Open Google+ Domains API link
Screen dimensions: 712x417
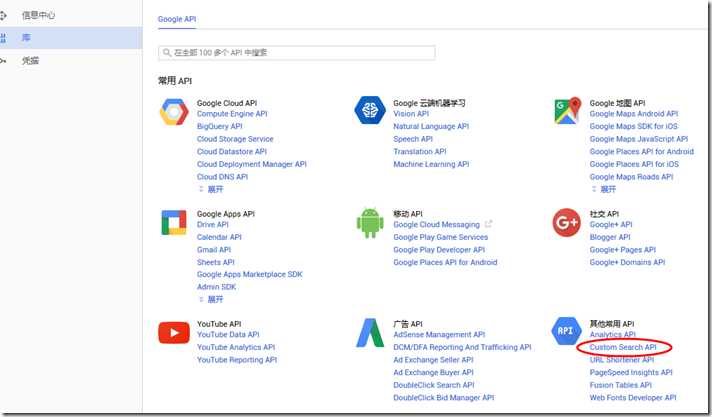(x=628, y=262)
